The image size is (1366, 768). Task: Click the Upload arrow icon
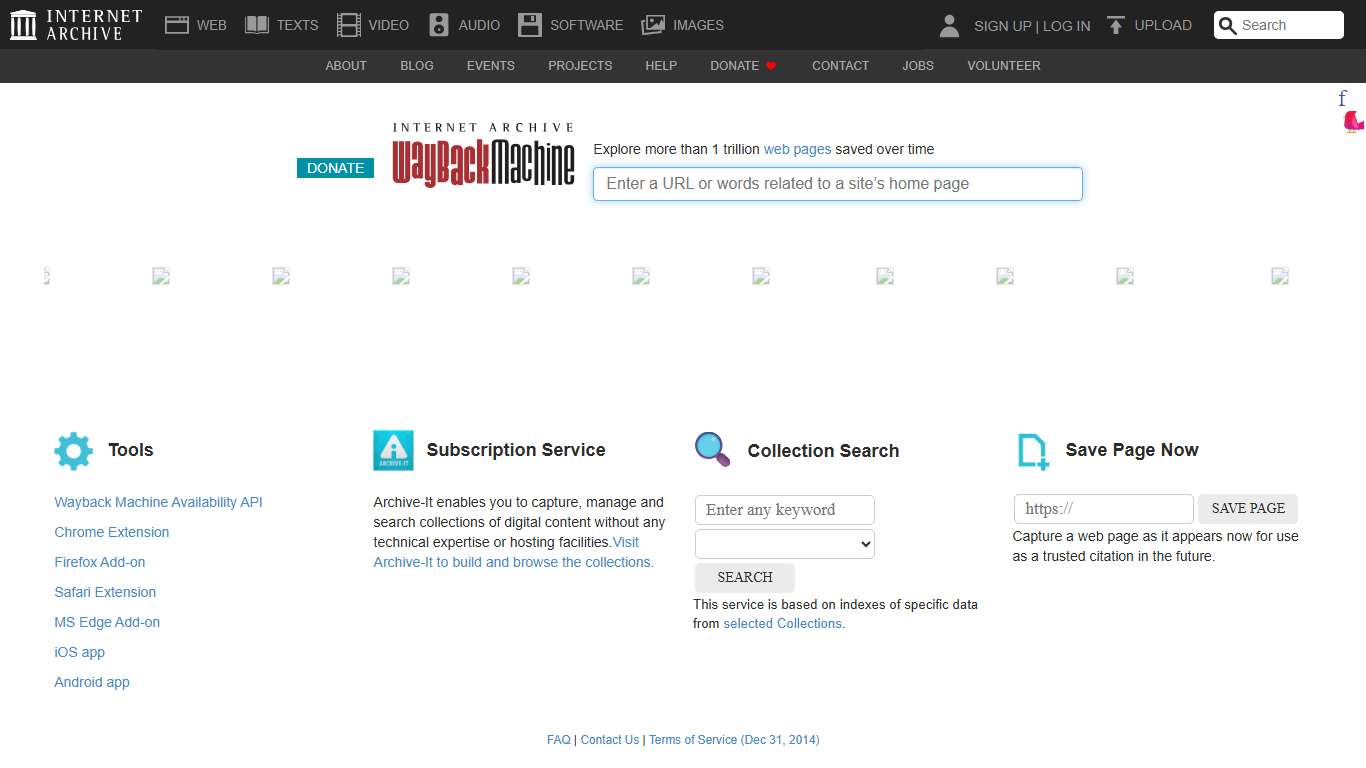[x=1116, y=25]
